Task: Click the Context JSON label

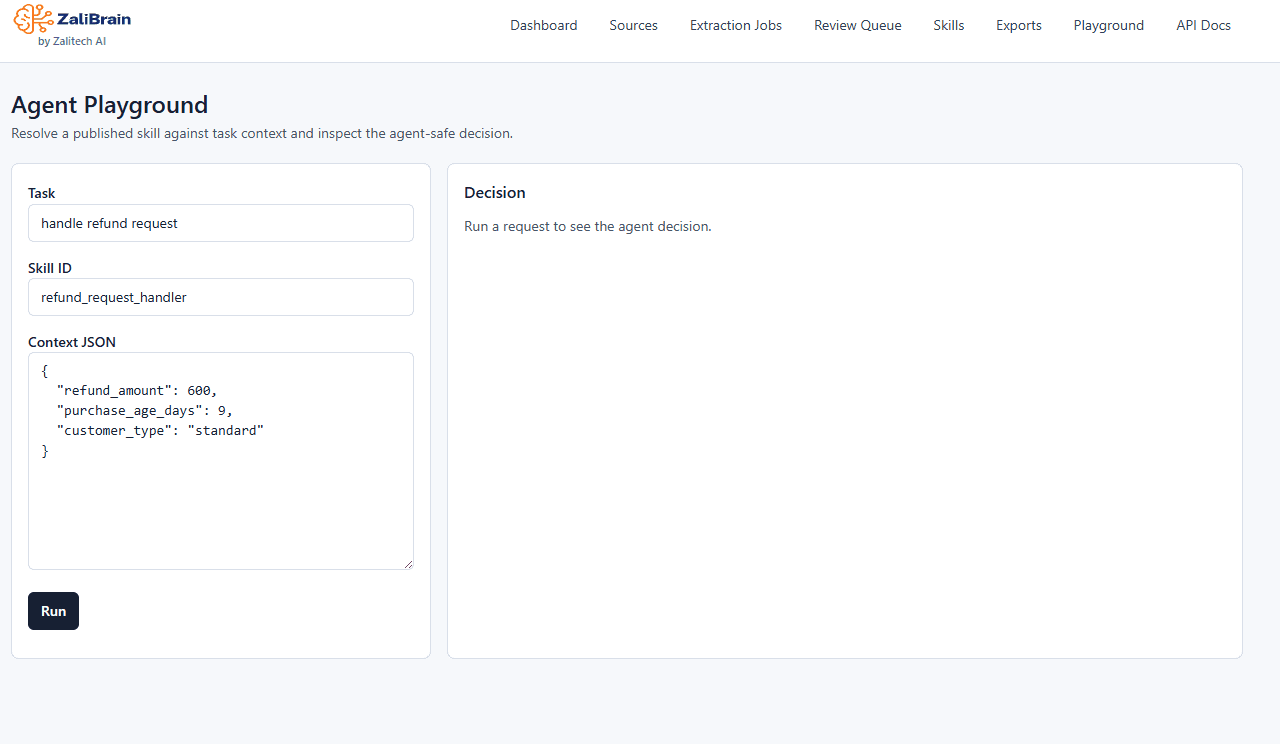Action: click(x=72, y=342)
